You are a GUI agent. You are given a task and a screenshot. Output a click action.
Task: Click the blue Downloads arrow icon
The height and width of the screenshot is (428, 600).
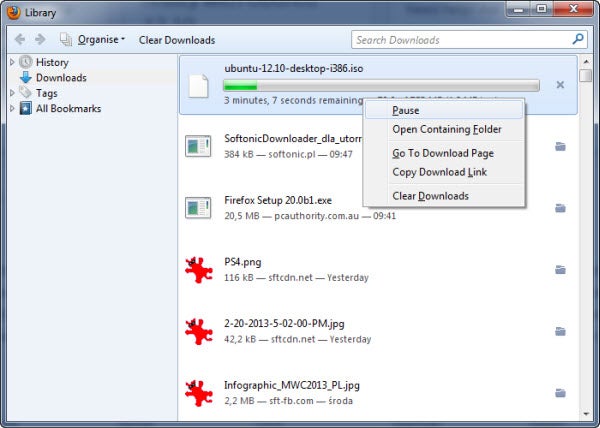[x=26, y=77]
